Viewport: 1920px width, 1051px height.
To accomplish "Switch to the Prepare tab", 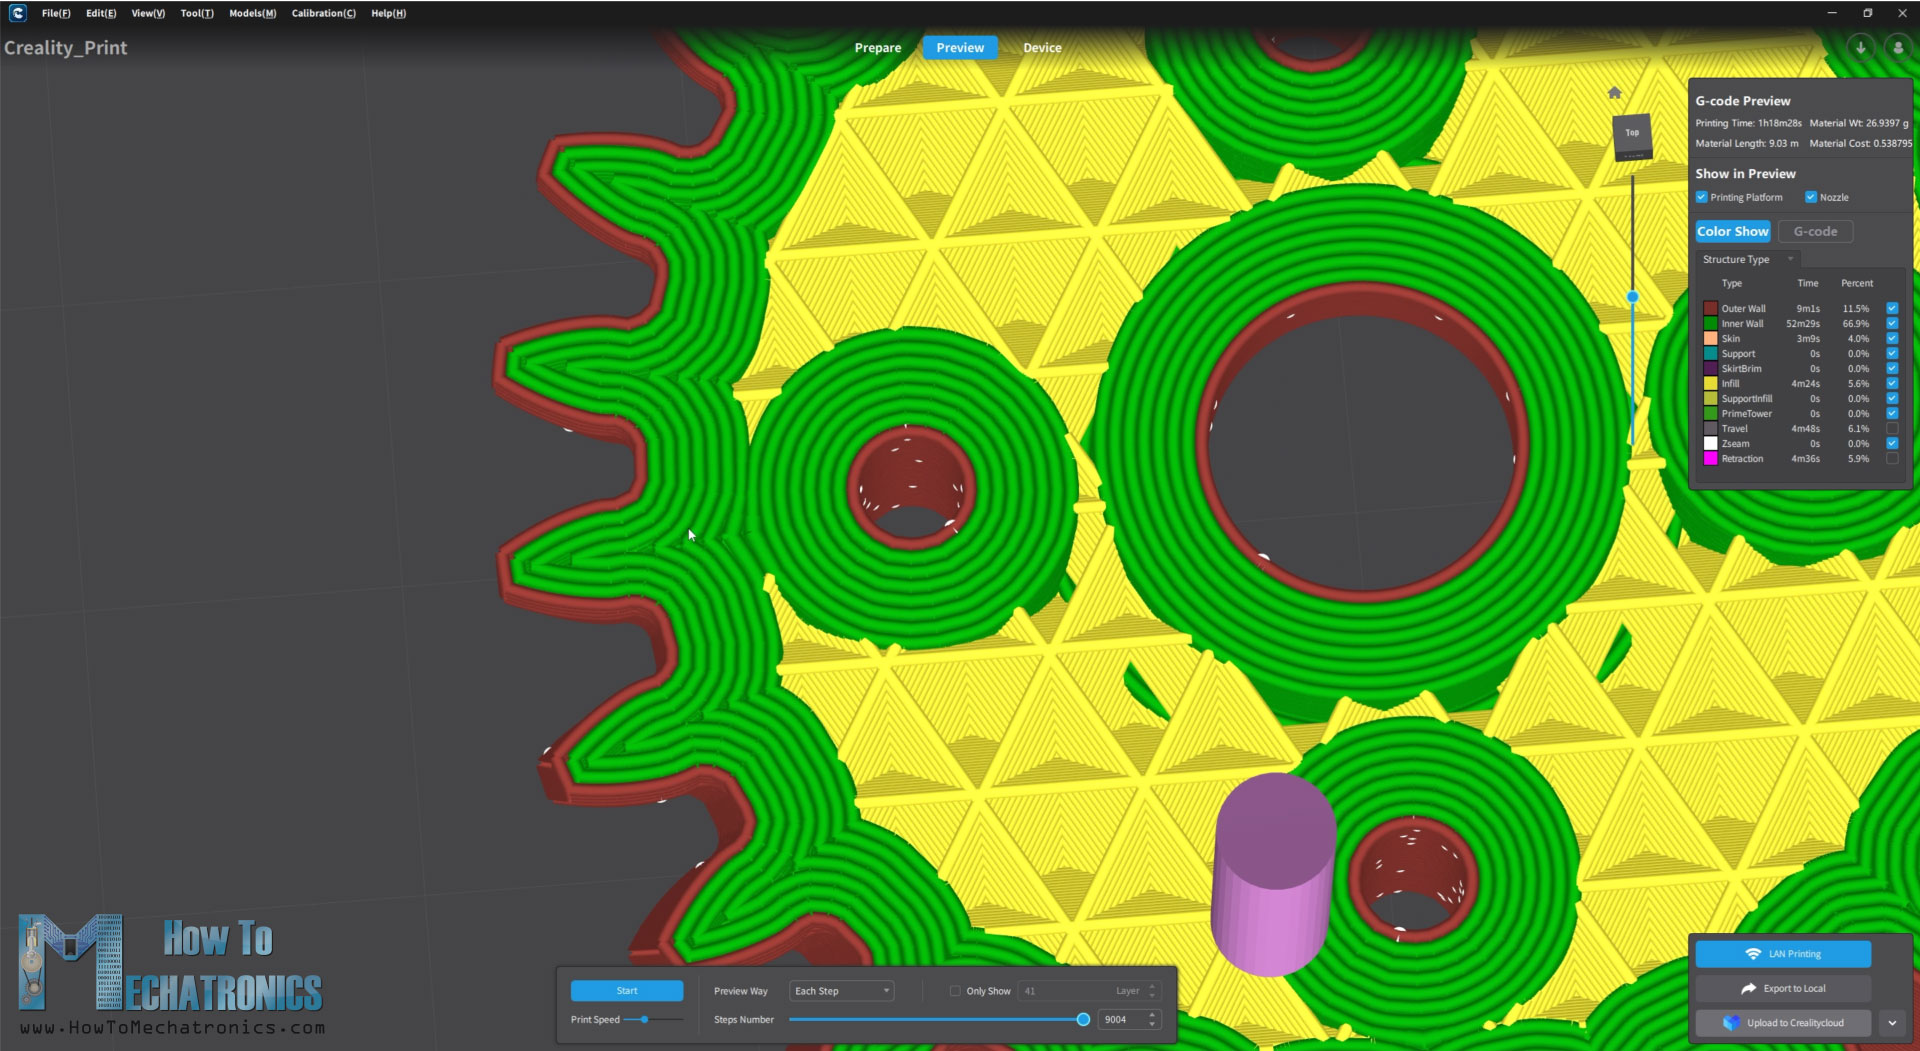I will [877, 48].
